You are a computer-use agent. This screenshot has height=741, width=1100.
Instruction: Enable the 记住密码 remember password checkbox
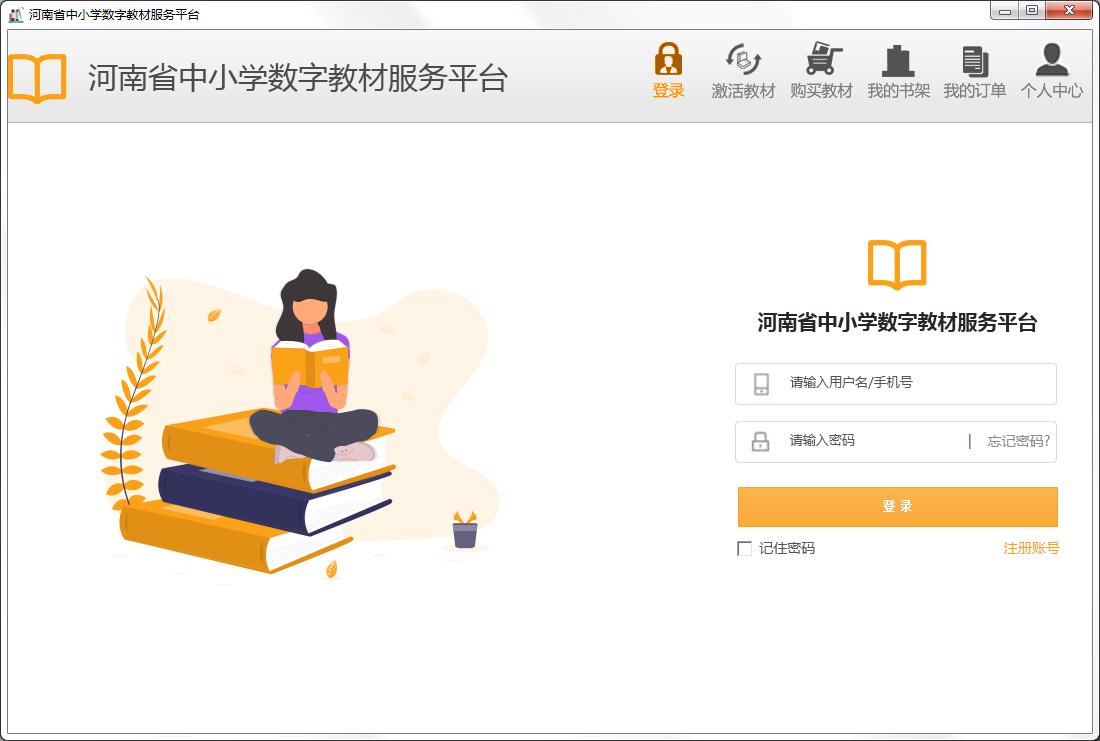coord(744,548)
